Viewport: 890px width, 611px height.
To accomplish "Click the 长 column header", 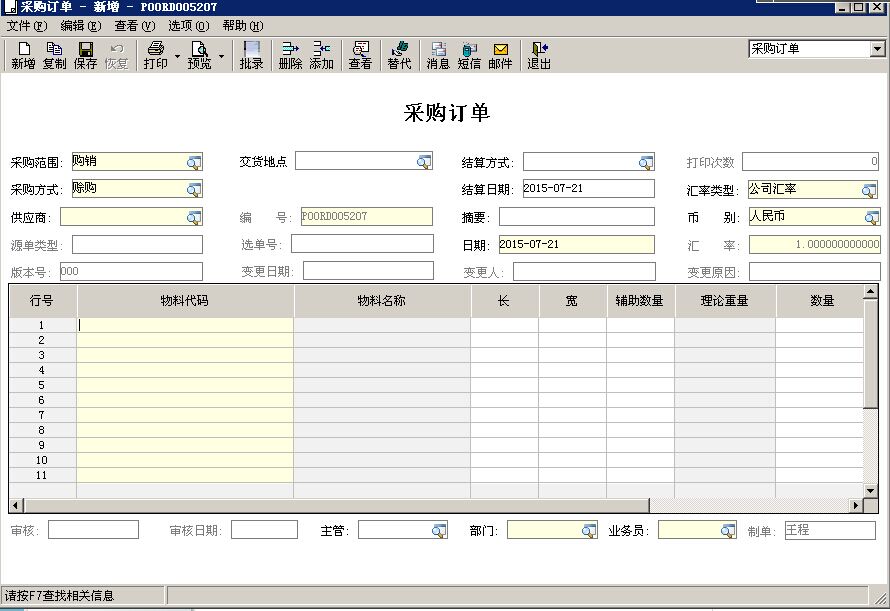I will click(504, 300).
